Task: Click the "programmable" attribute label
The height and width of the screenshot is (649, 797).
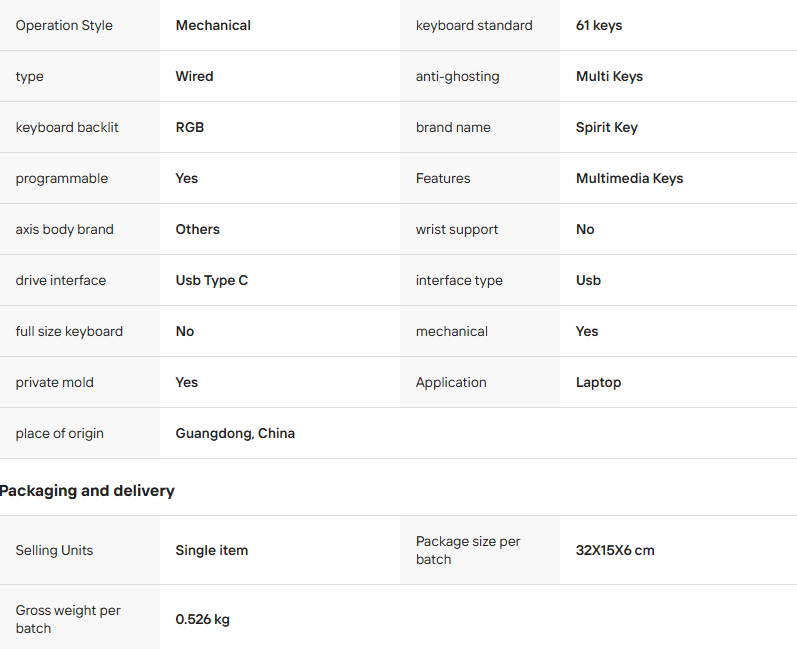Action: tap(62, 178)
